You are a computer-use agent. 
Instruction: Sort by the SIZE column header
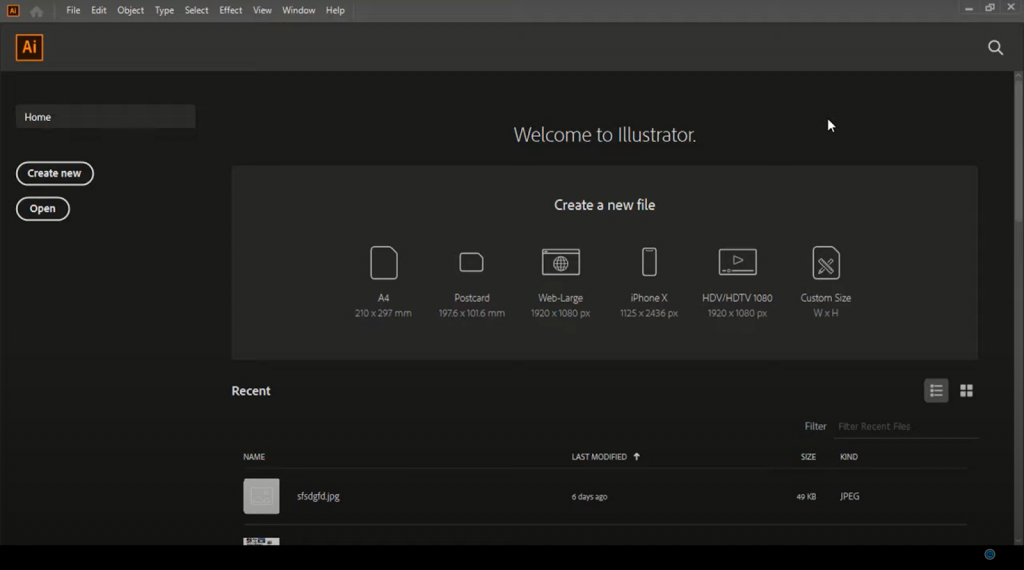point(808,456)
